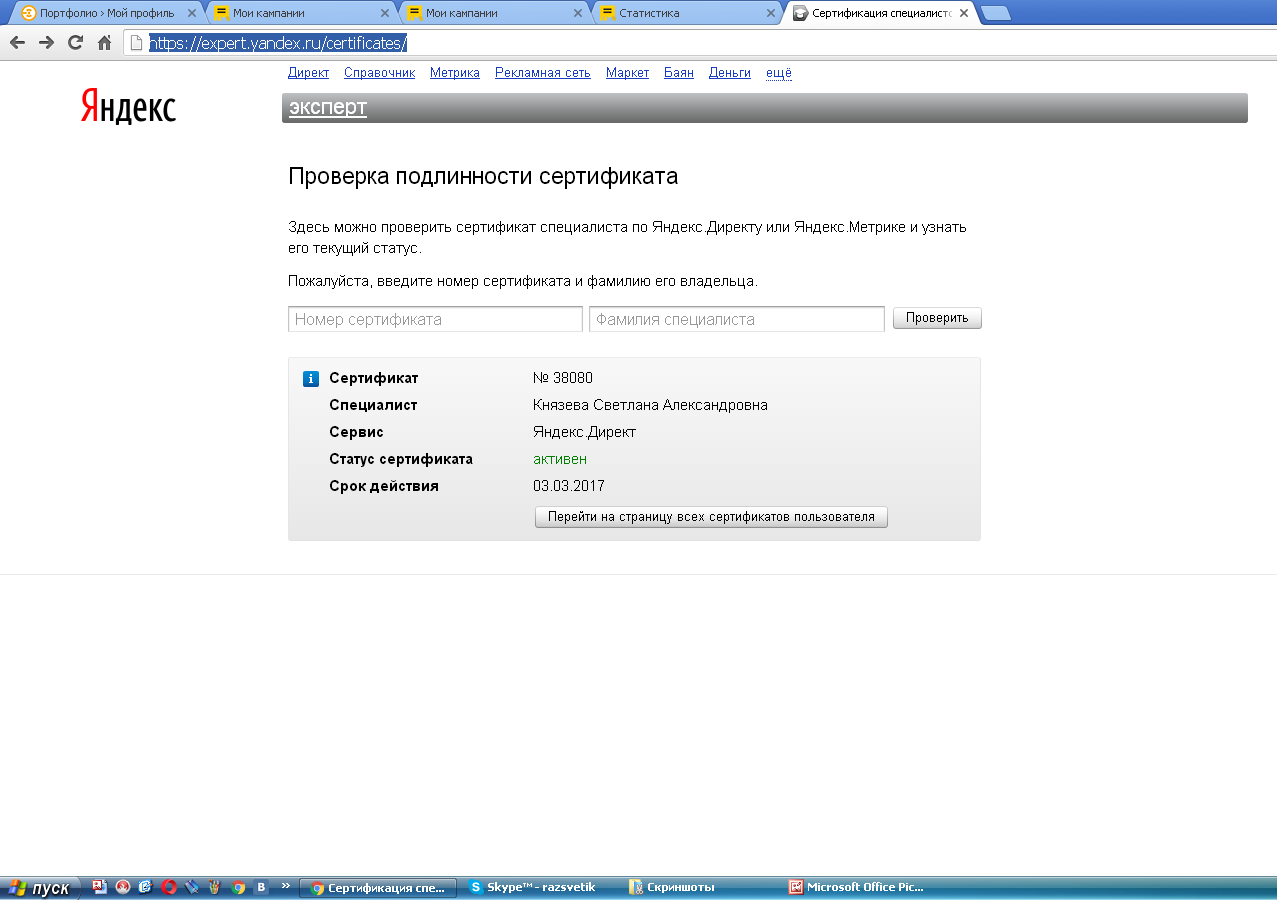Open a new browser tab
The width and height of the screenshot is (1277, 900).
pyautogui.click(x=996, y=13)
